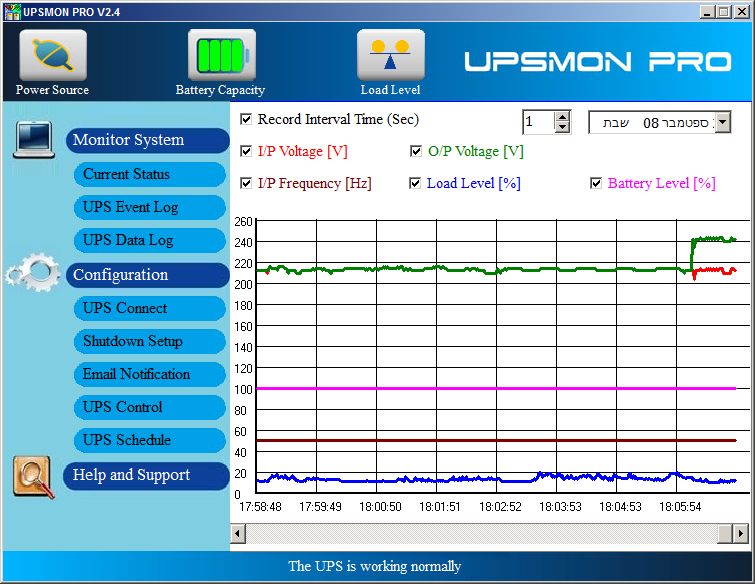Click the UPSMON PRO title bar app icon
This screenshot has height=584, width=755.
[12, 12]
